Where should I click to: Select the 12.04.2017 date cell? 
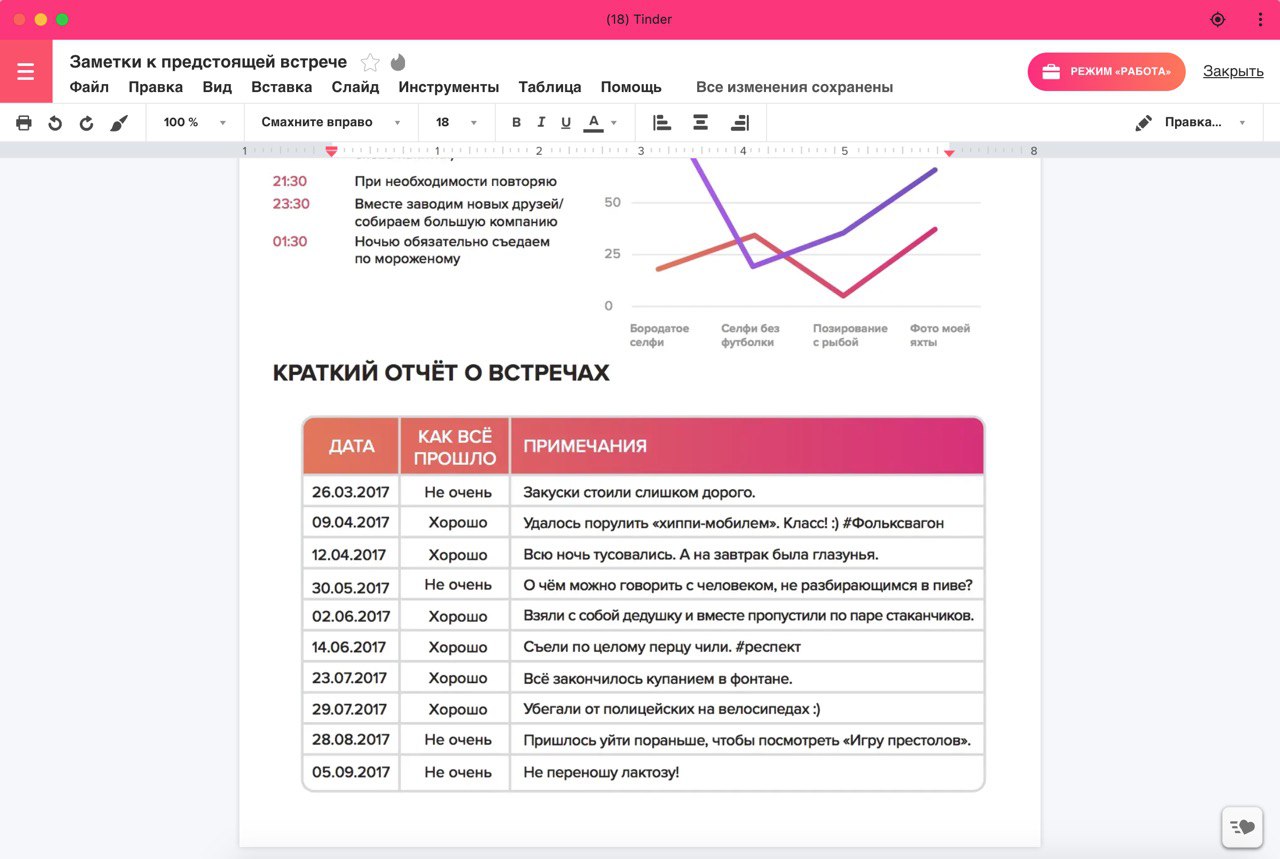point(350,554)
